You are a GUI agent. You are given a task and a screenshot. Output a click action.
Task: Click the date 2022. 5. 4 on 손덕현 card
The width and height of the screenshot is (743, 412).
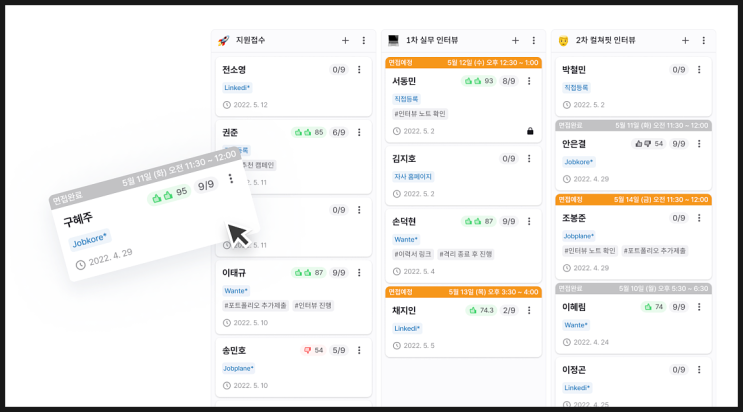(419, 272)
